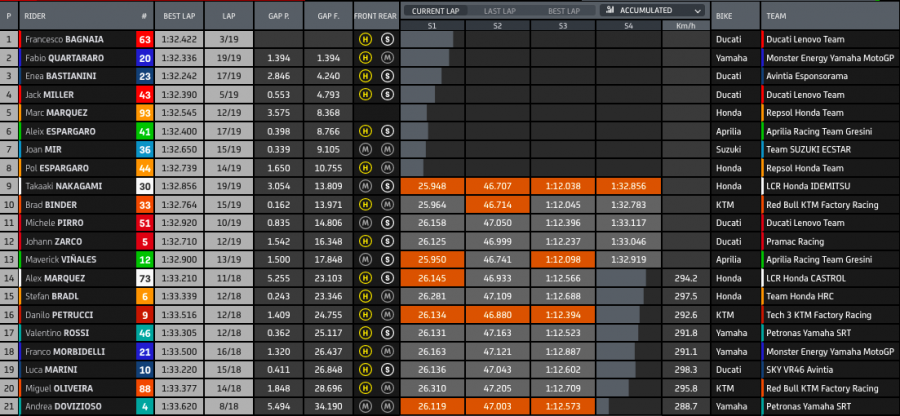Click the Km/h column header
The image size is (900, 416).
(x=685, y=28)
